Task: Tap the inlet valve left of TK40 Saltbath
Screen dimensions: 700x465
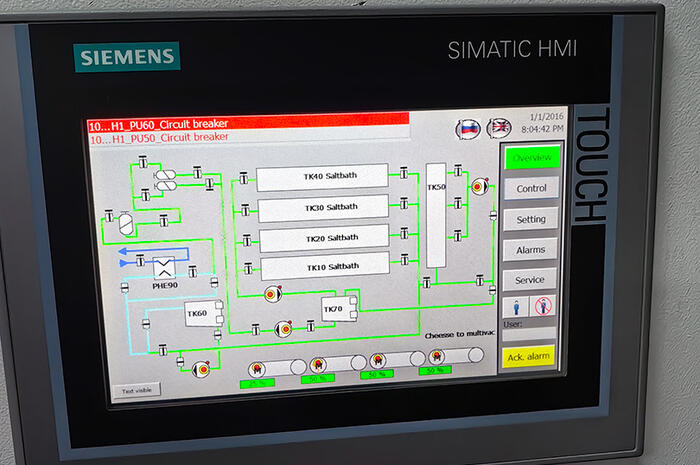Action: (243, 179)
